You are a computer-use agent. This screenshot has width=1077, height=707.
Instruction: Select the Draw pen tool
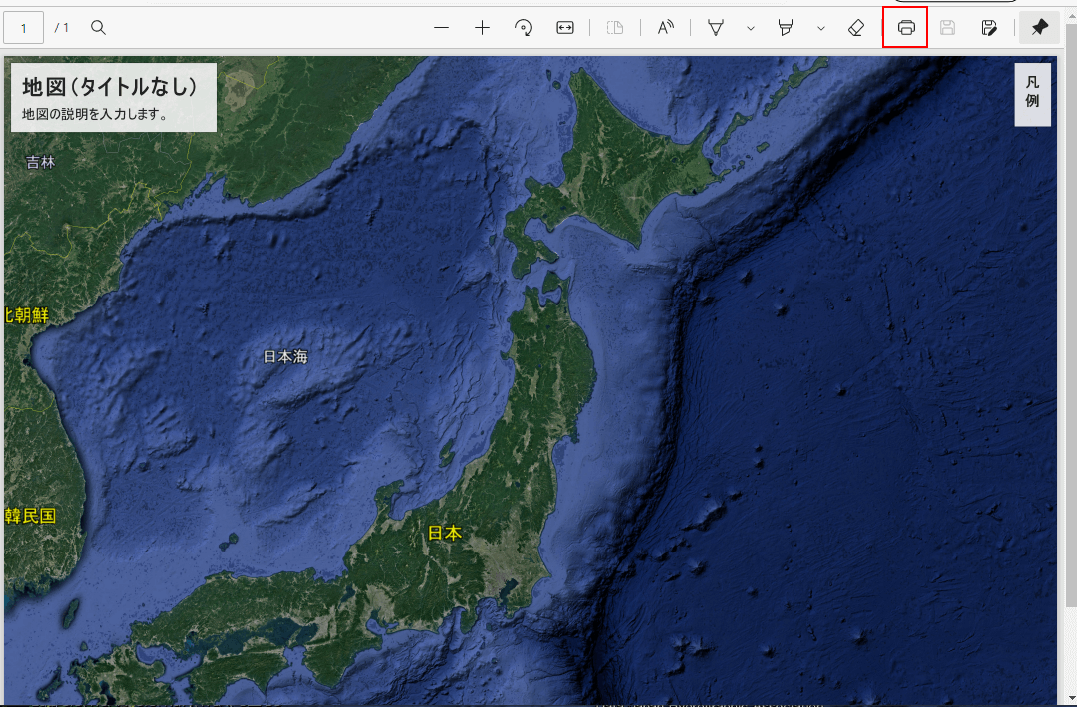(x=716, y=27)
